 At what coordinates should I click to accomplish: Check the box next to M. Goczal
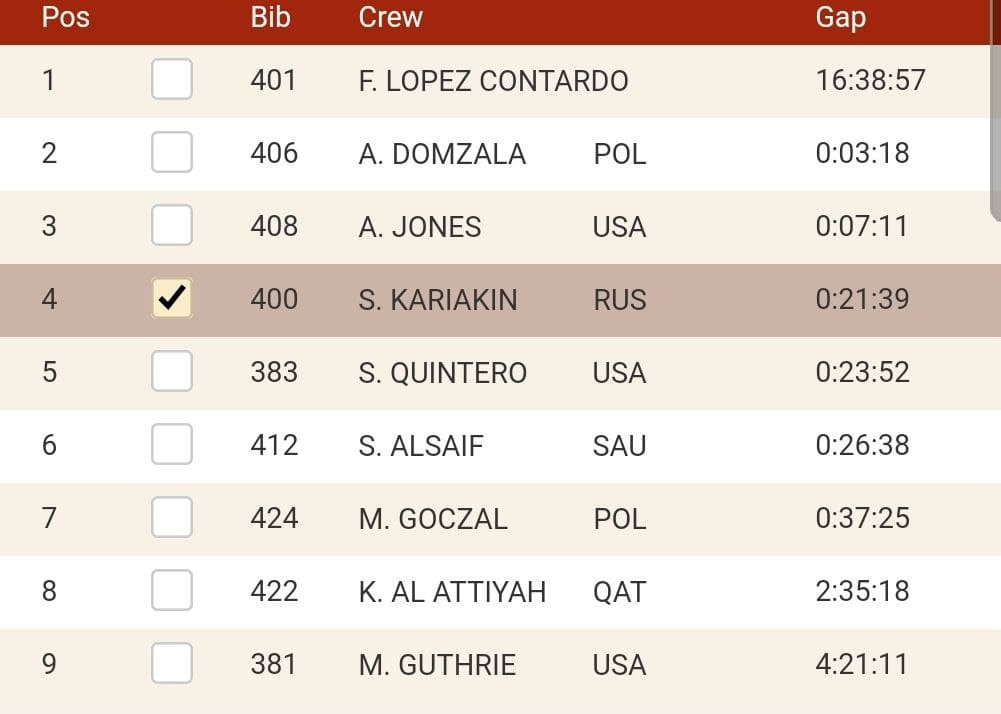(x=172, y=517)
